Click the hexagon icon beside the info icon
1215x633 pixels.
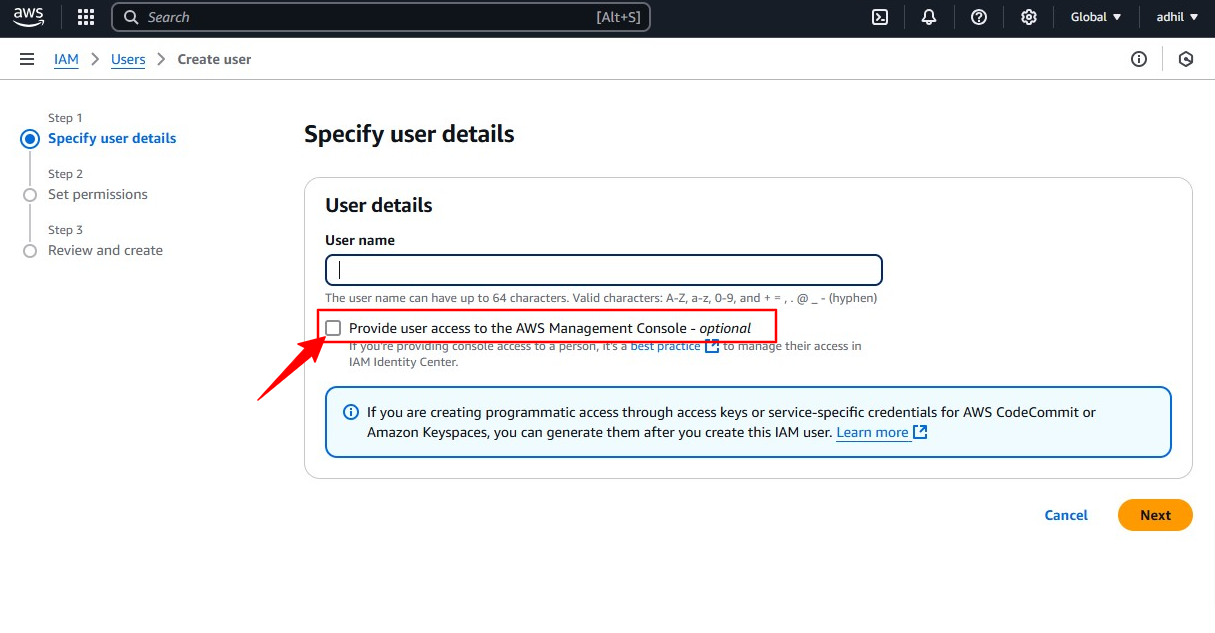pyautogui.click(x=1186, y=59)
